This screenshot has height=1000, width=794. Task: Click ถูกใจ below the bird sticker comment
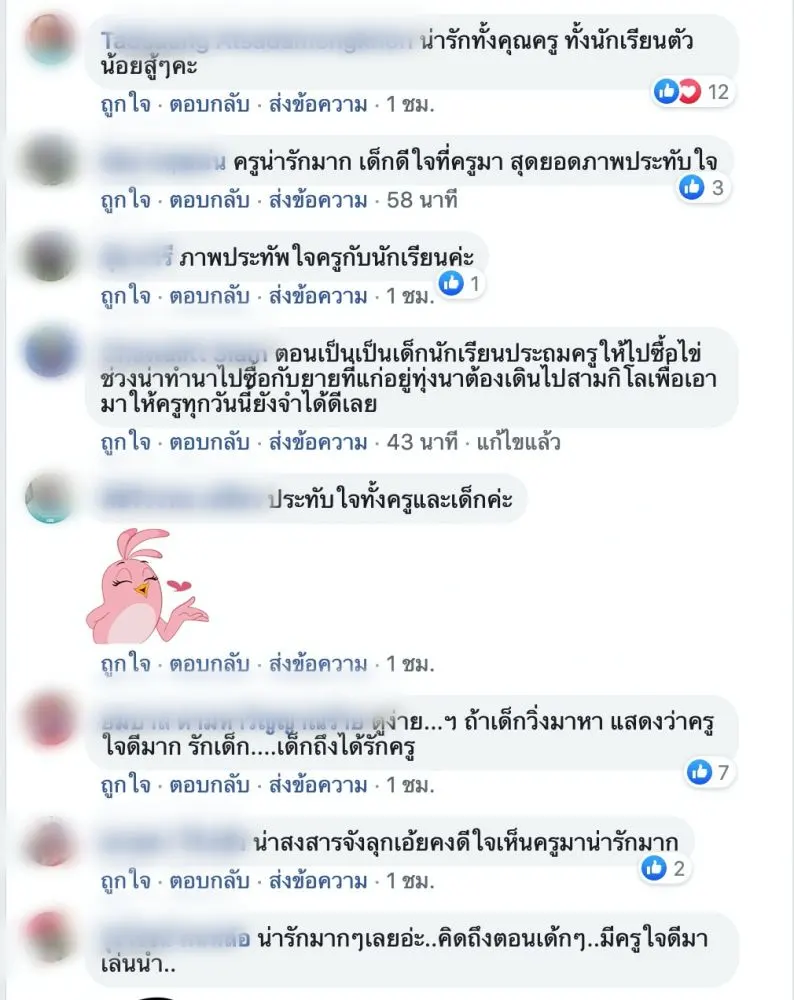point(126,664)
